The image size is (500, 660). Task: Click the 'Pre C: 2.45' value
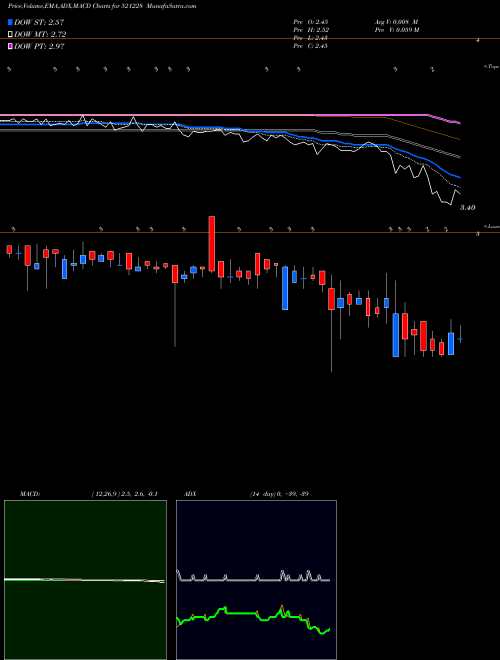311,46
